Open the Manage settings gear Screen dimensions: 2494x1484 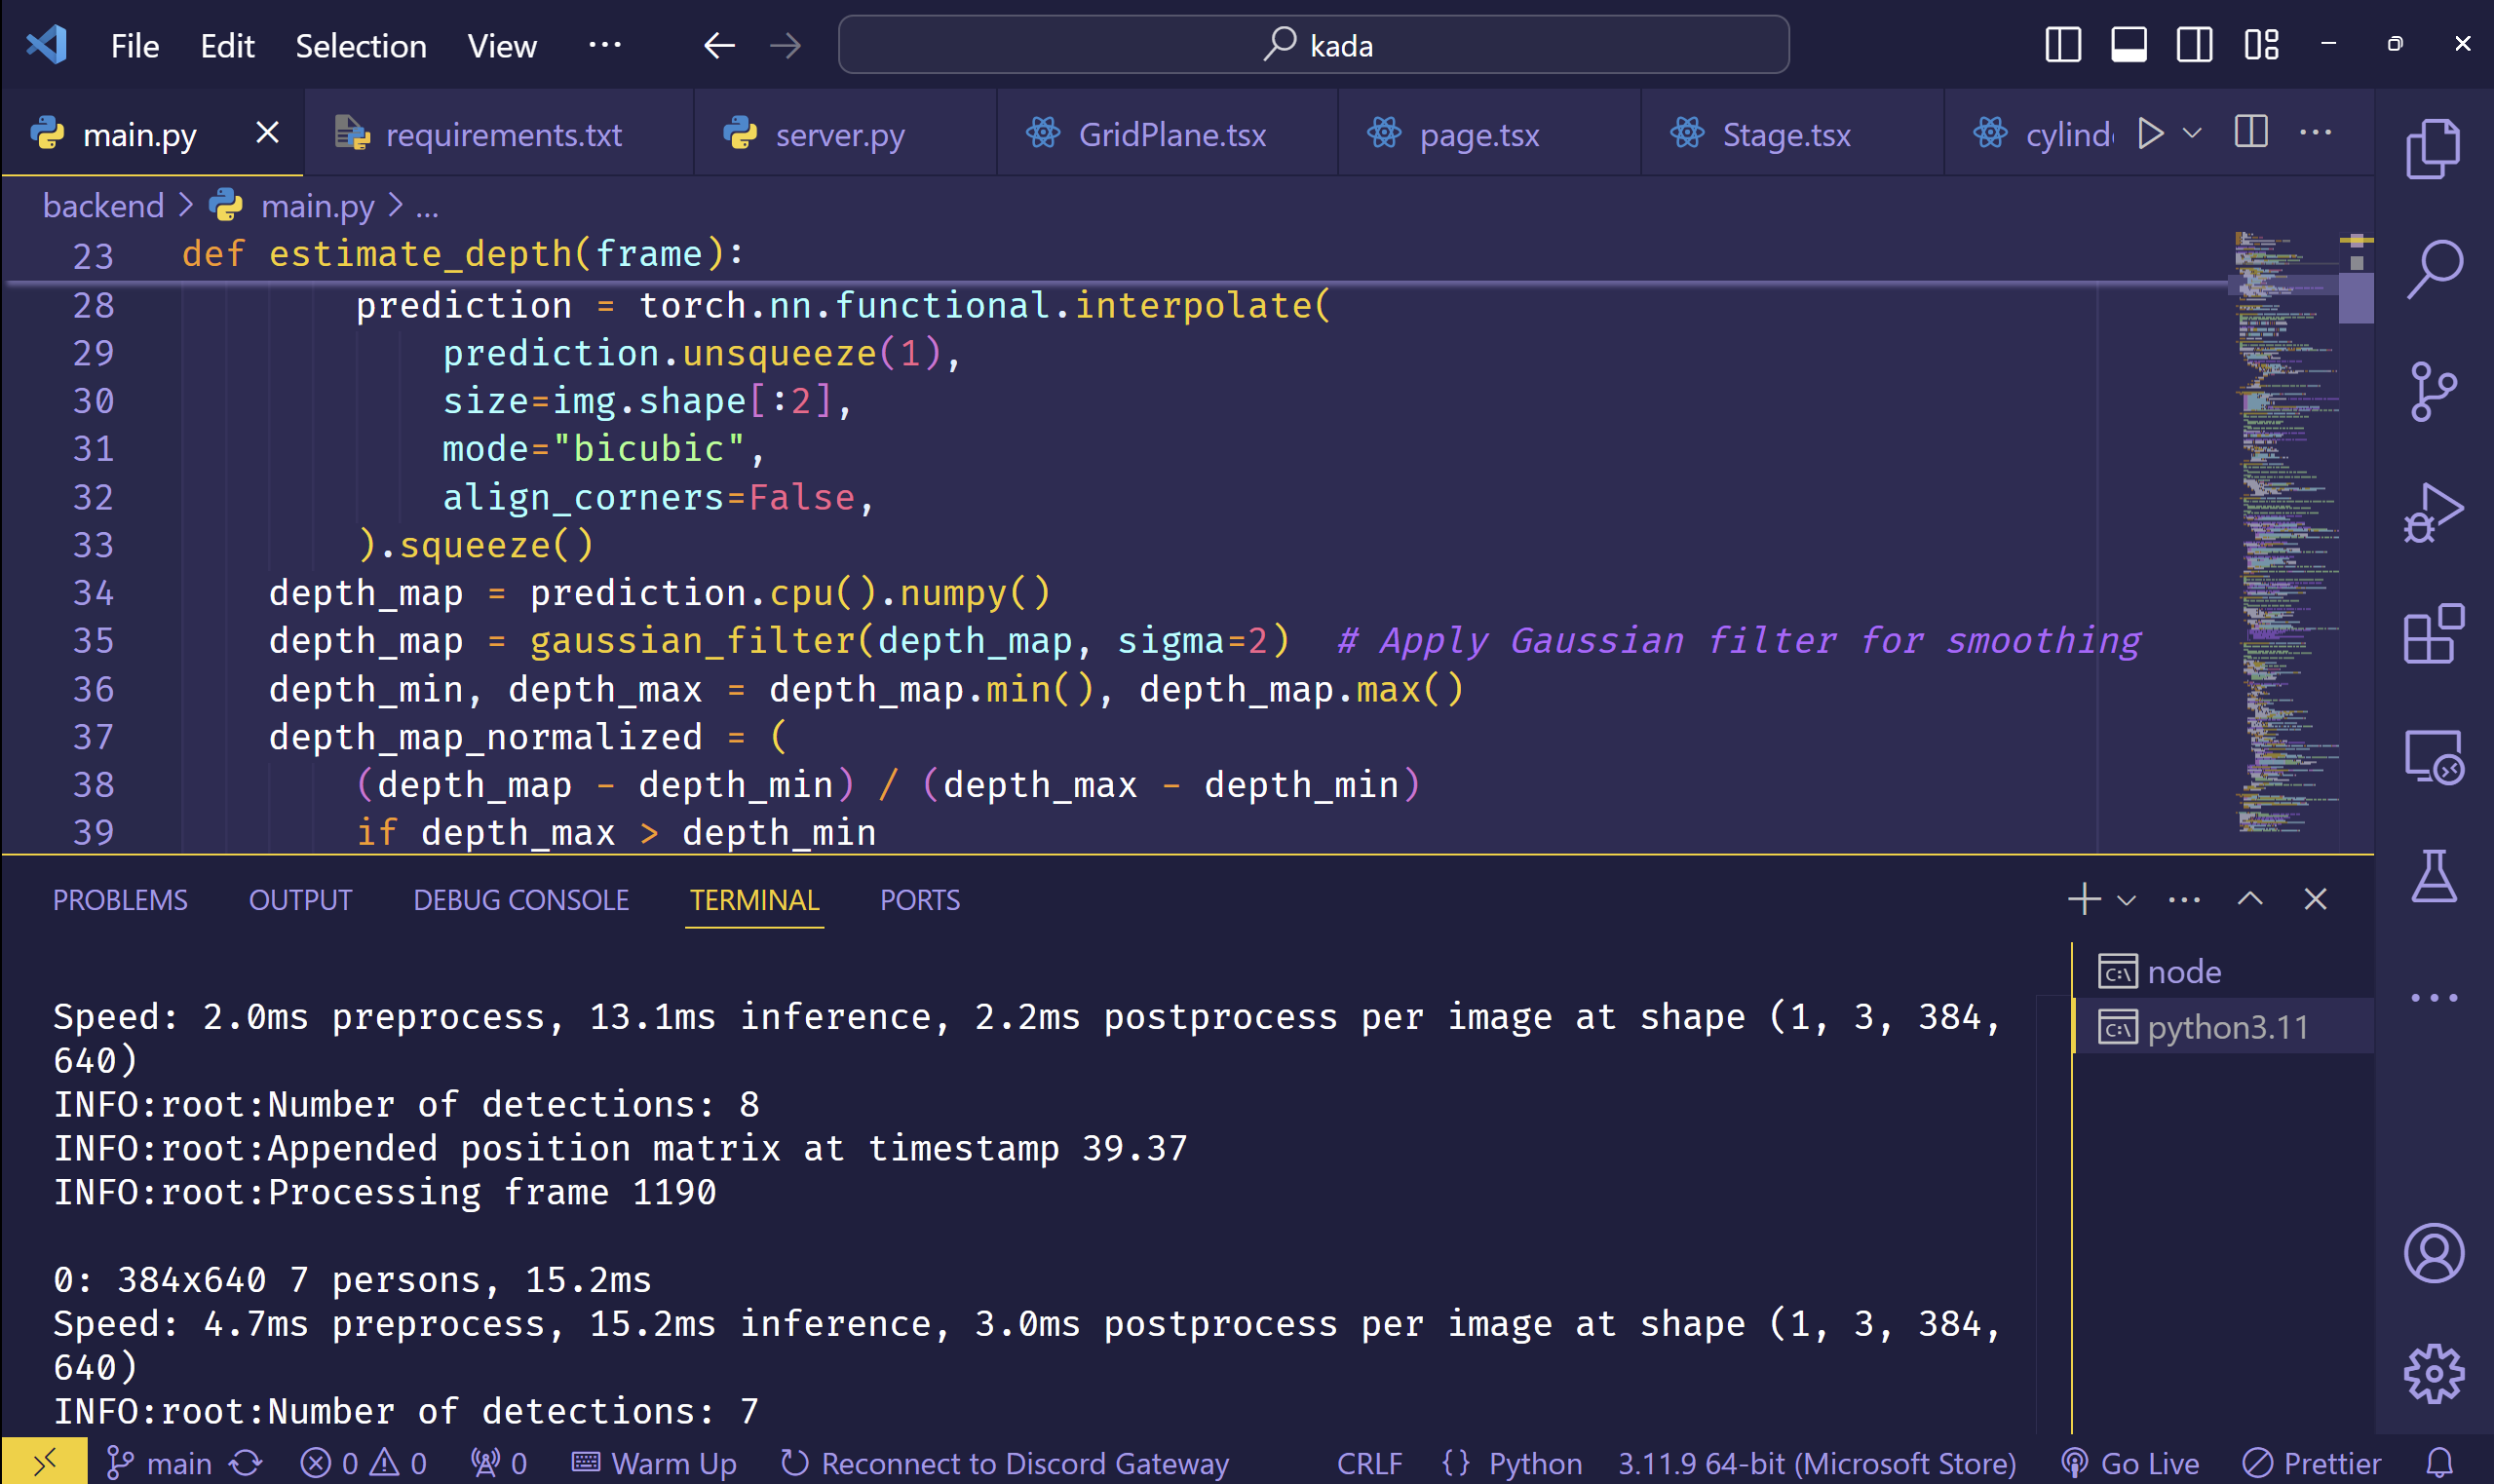click(x=2432, y=1374)
